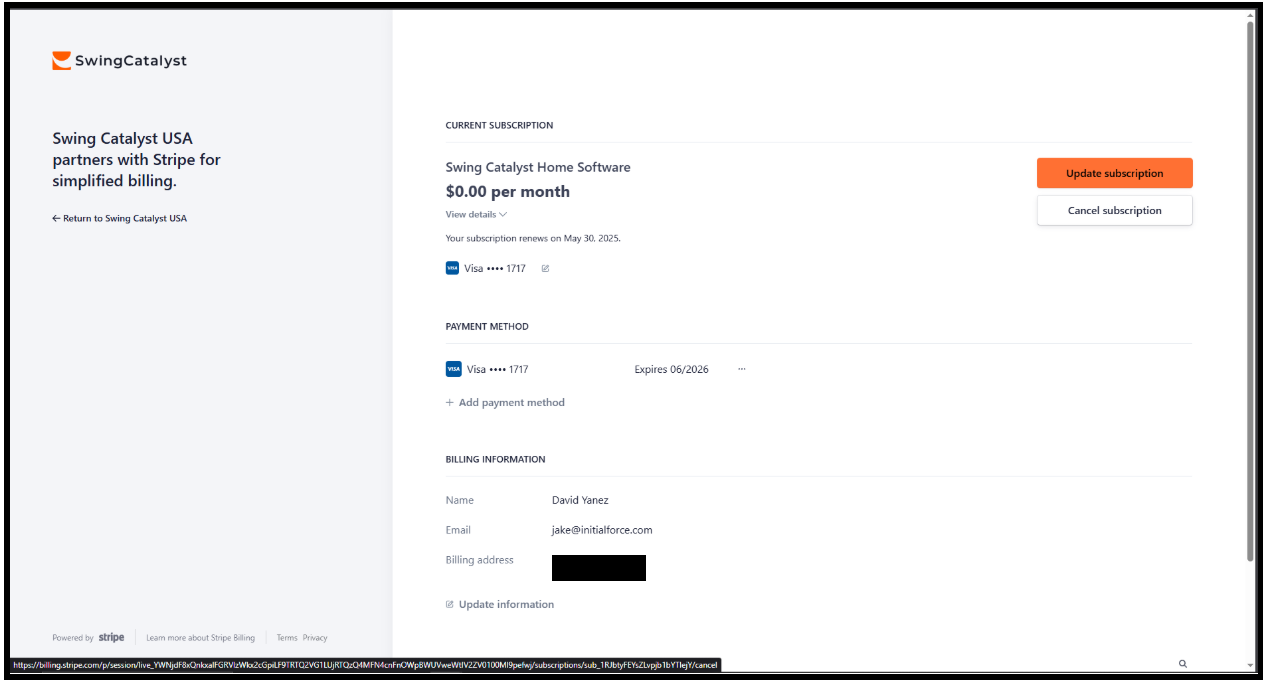The width and height of the screenshot is (1263, 682).
Task: Click the Billing address label
Action: point(480,560)
